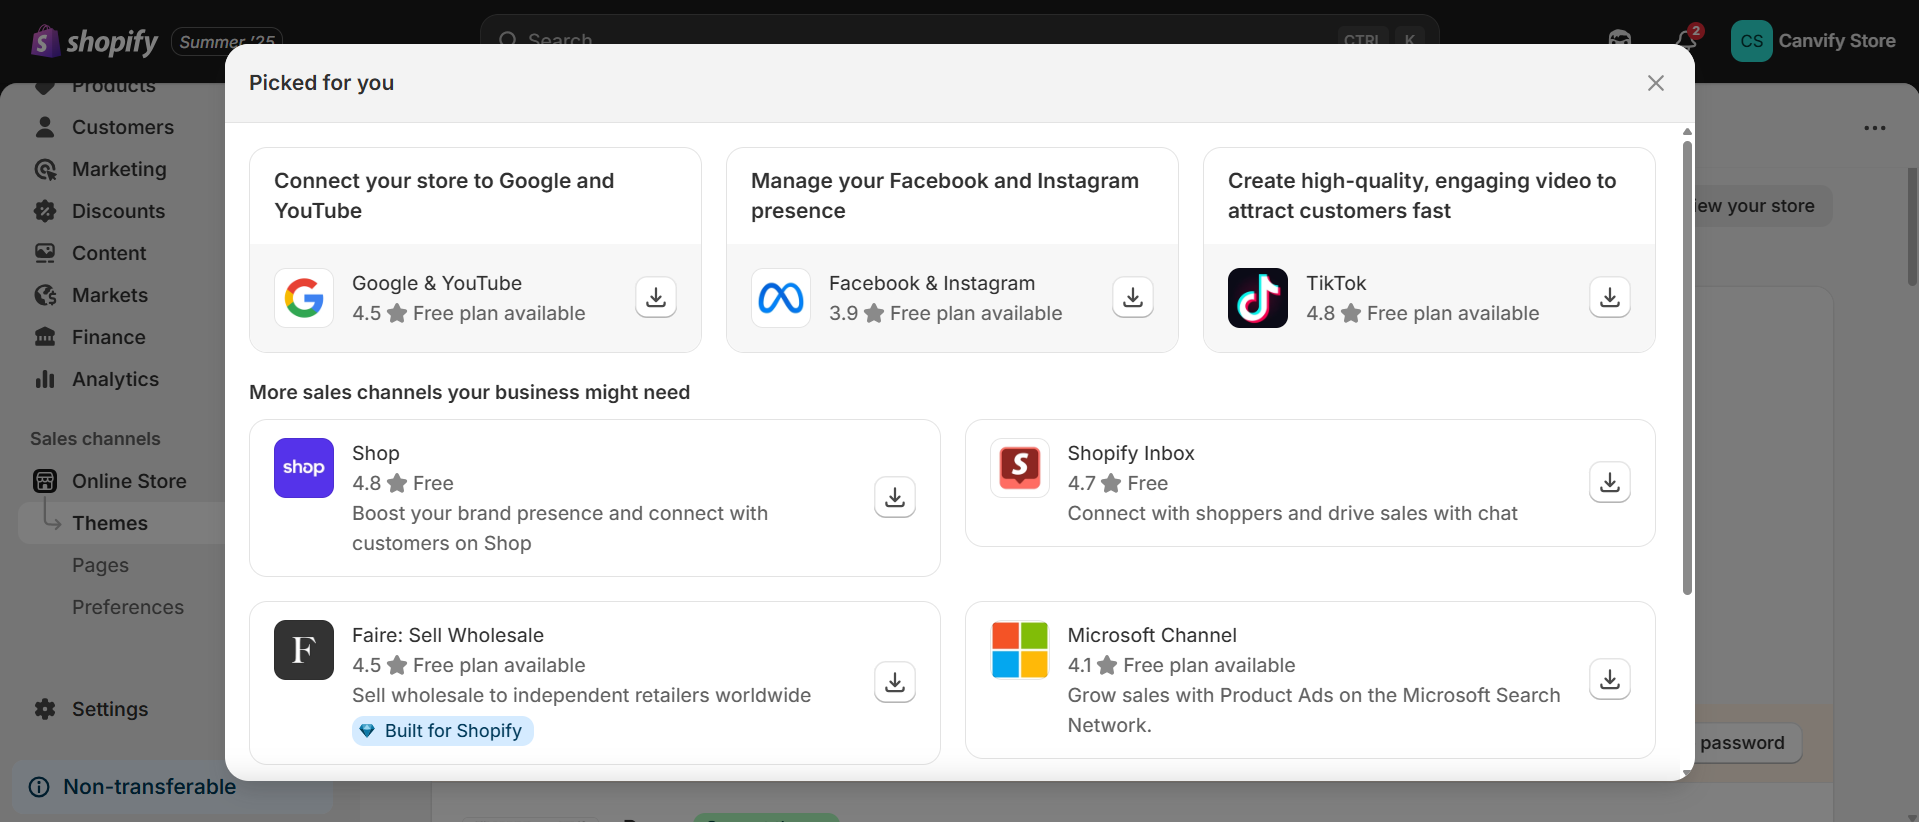Image resolution: width=1919 pixels, height=822 pixels.
Task: Select Themes under Online Store
Action: pyautogui.click(x=110, y=523)
